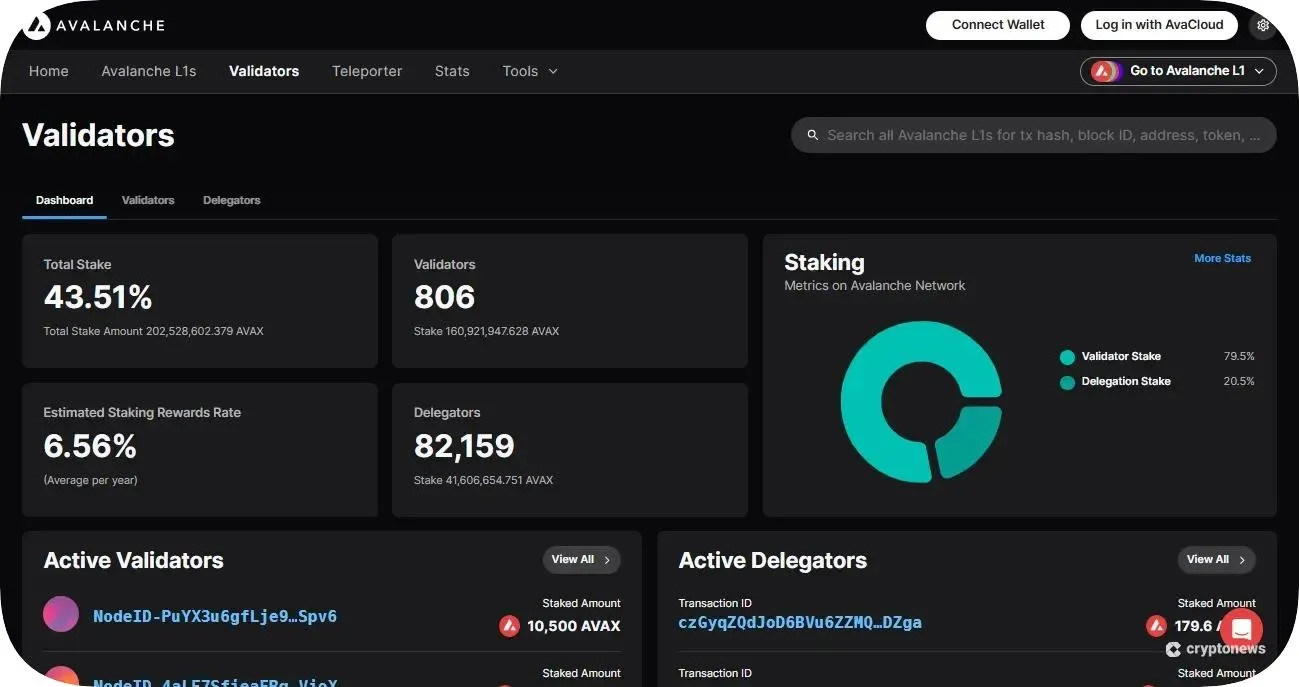Click the Metrics on Avalanche Network subtitle
The width and height of the screenshot is (1299, 687).
pos(875,286)
